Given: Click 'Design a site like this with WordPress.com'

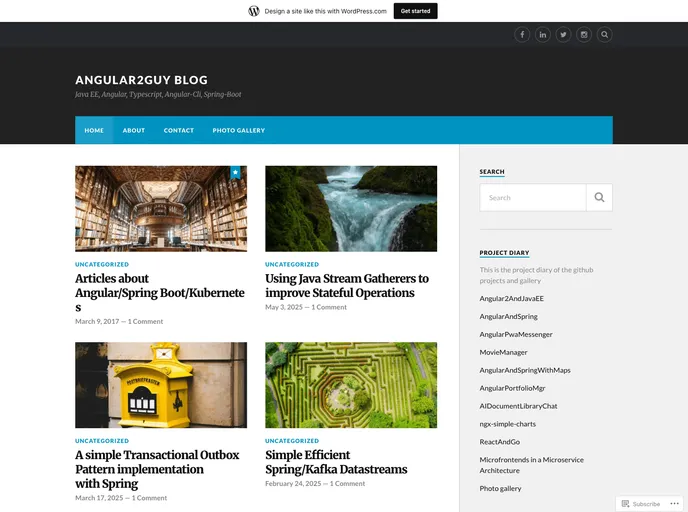Looking at the screenshot, I should pyautogui.click(x=326, y=11).
